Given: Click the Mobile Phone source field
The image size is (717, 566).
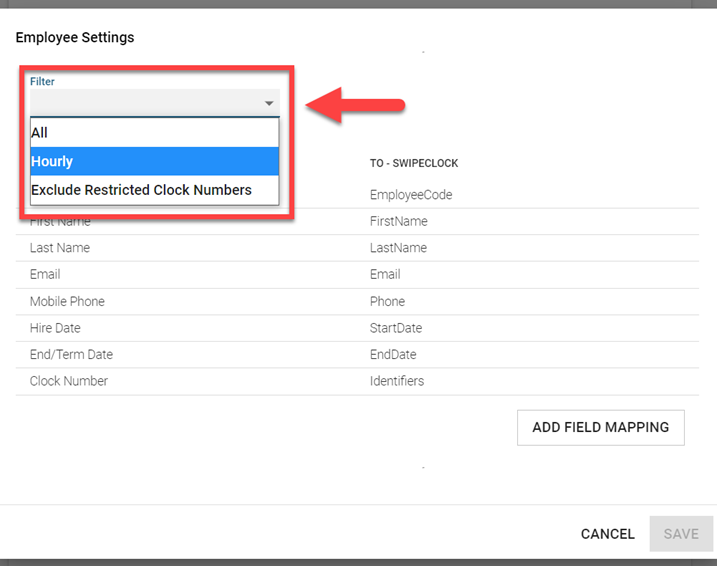Looking at the screenshot, I should (67, 301).
